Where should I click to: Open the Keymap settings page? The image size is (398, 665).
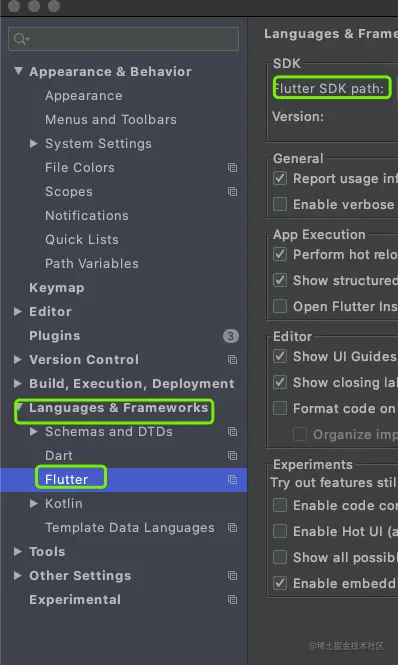tap(56, 288)
